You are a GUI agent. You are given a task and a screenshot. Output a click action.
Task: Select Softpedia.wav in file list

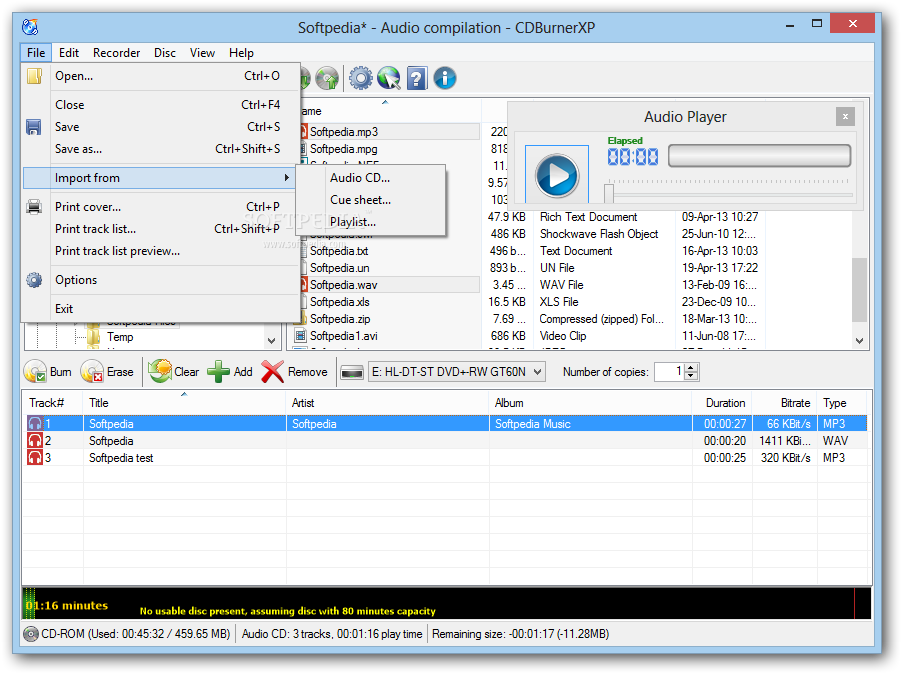click(x=343, y=285)
